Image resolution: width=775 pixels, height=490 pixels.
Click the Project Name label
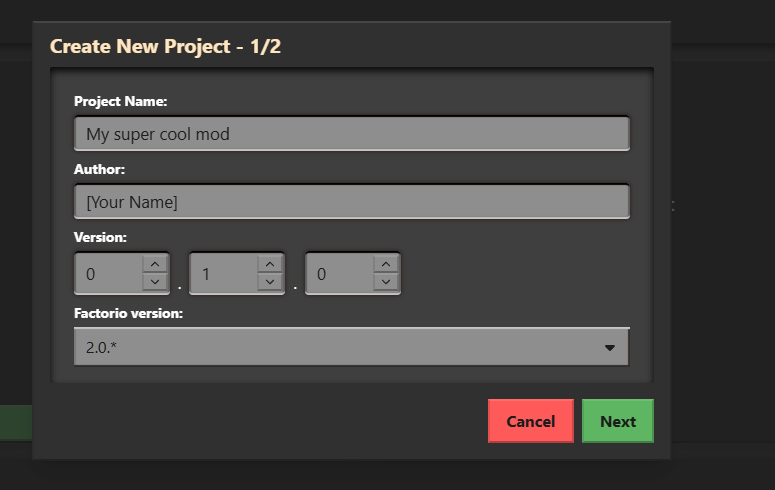(121, 101)
